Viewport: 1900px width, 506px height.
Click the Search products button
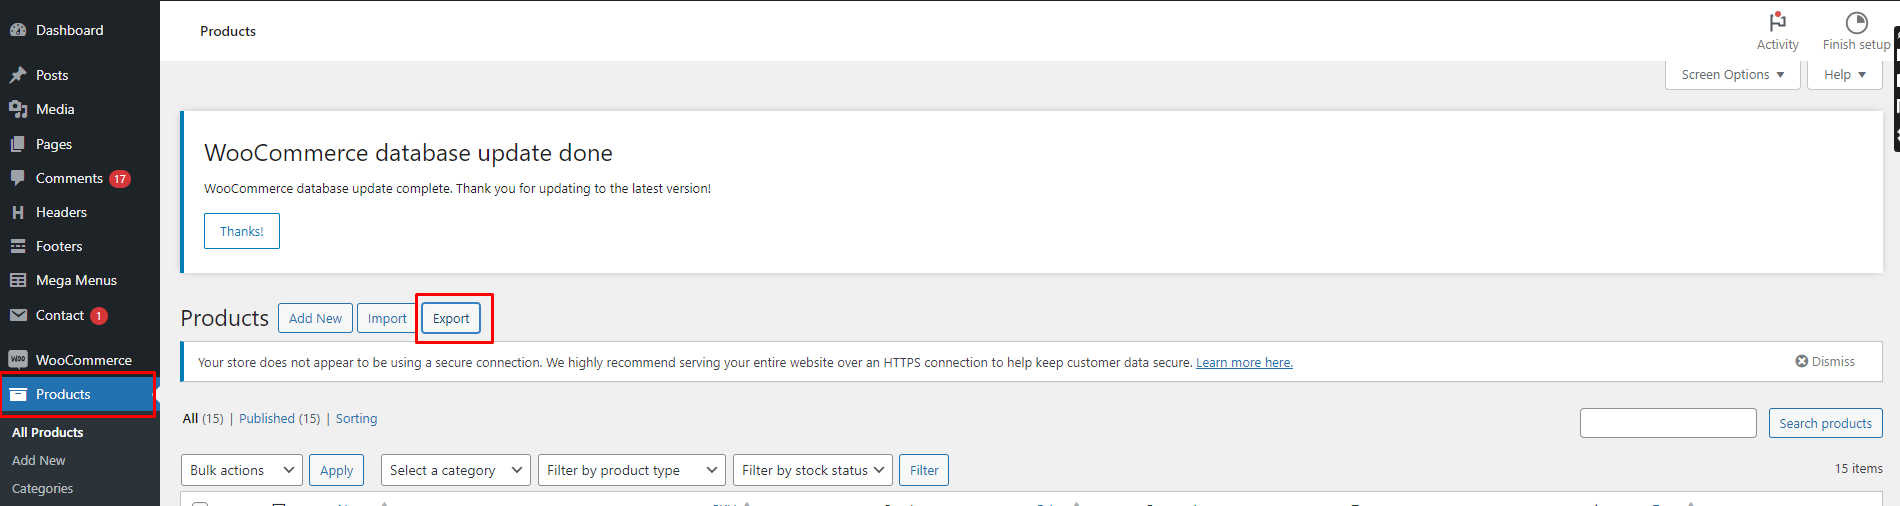click(1825, 423)
